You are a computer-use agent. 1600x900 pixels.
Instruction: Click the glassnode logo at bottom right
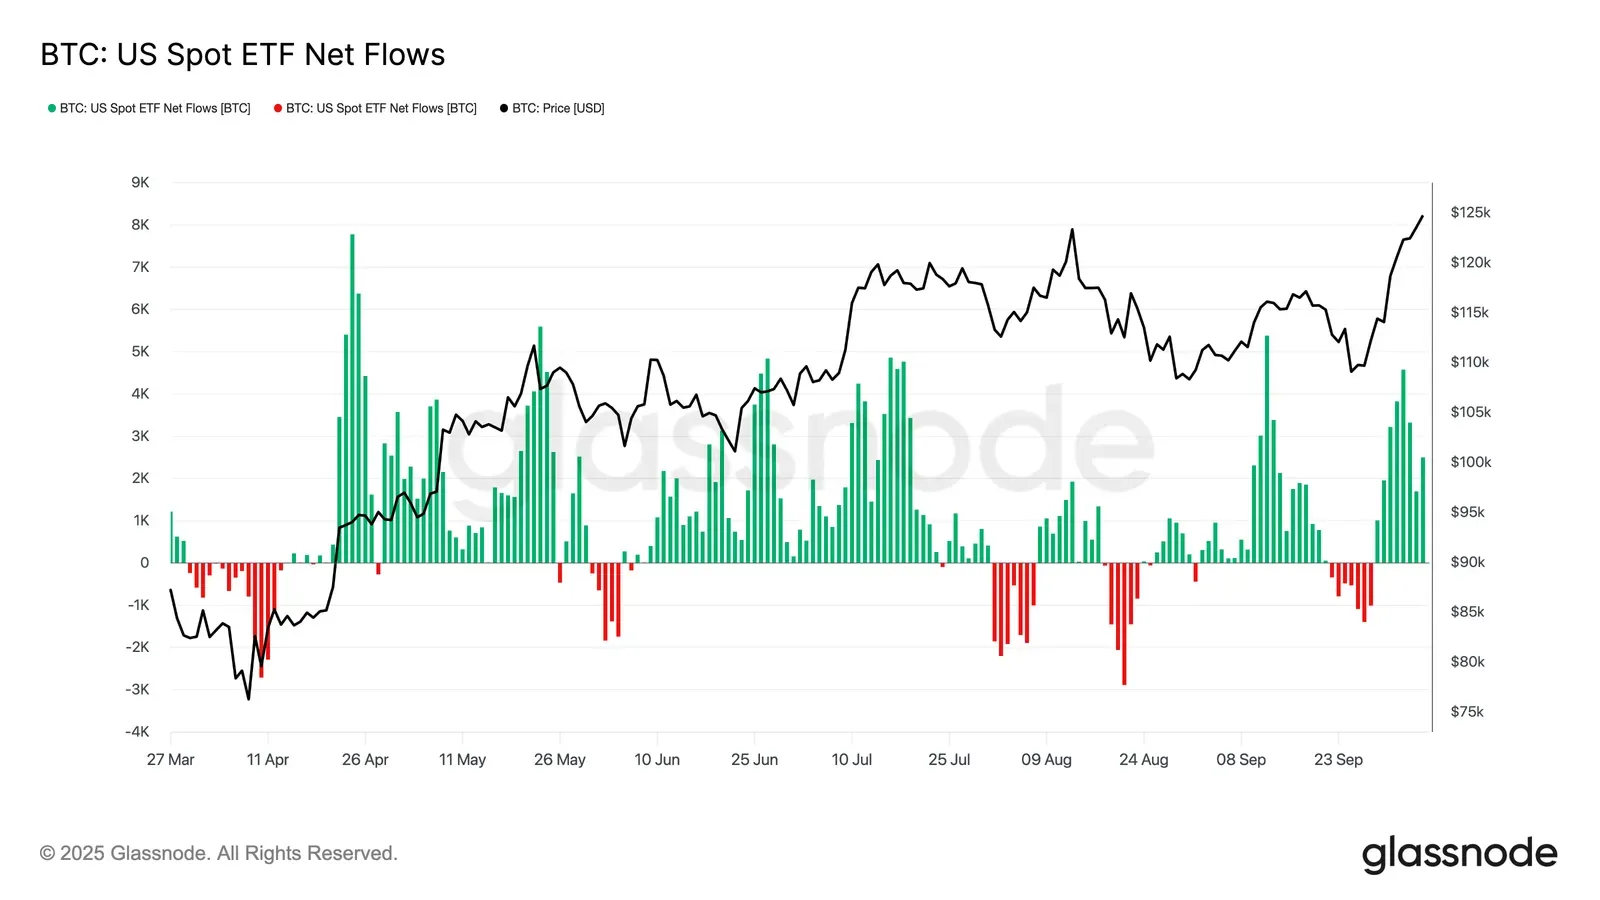click(x=1459, y=854)
